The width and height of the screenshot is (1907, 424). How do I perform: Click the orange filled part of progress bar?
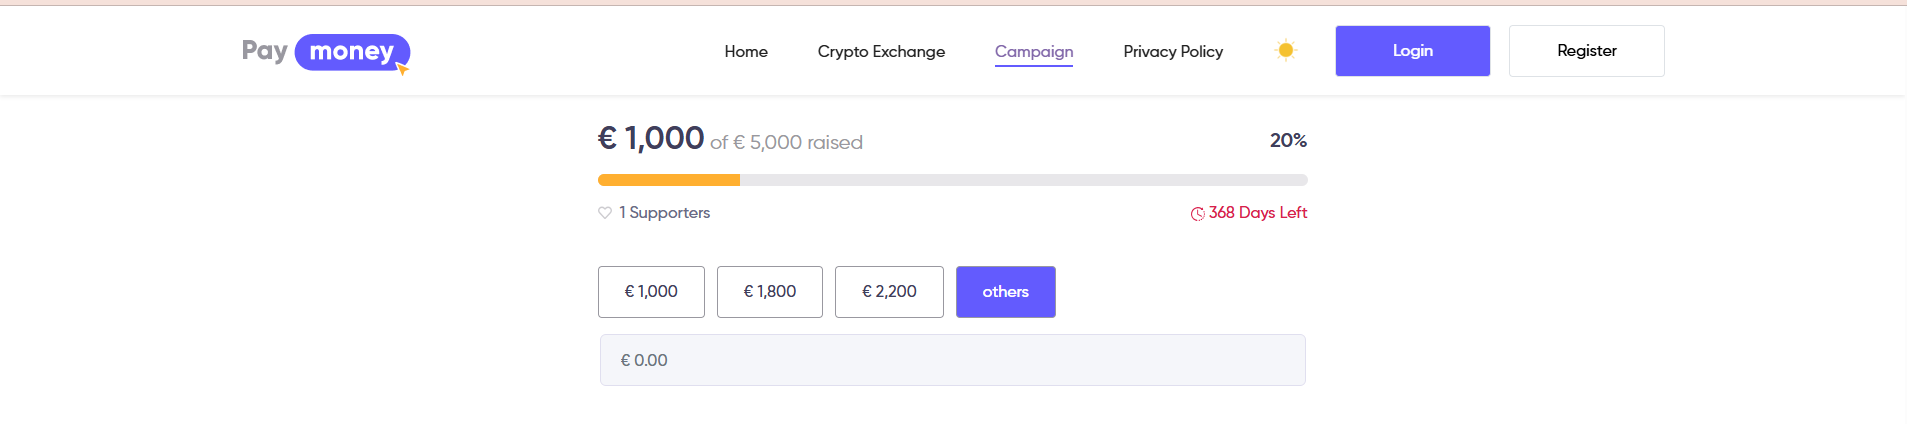669,180
